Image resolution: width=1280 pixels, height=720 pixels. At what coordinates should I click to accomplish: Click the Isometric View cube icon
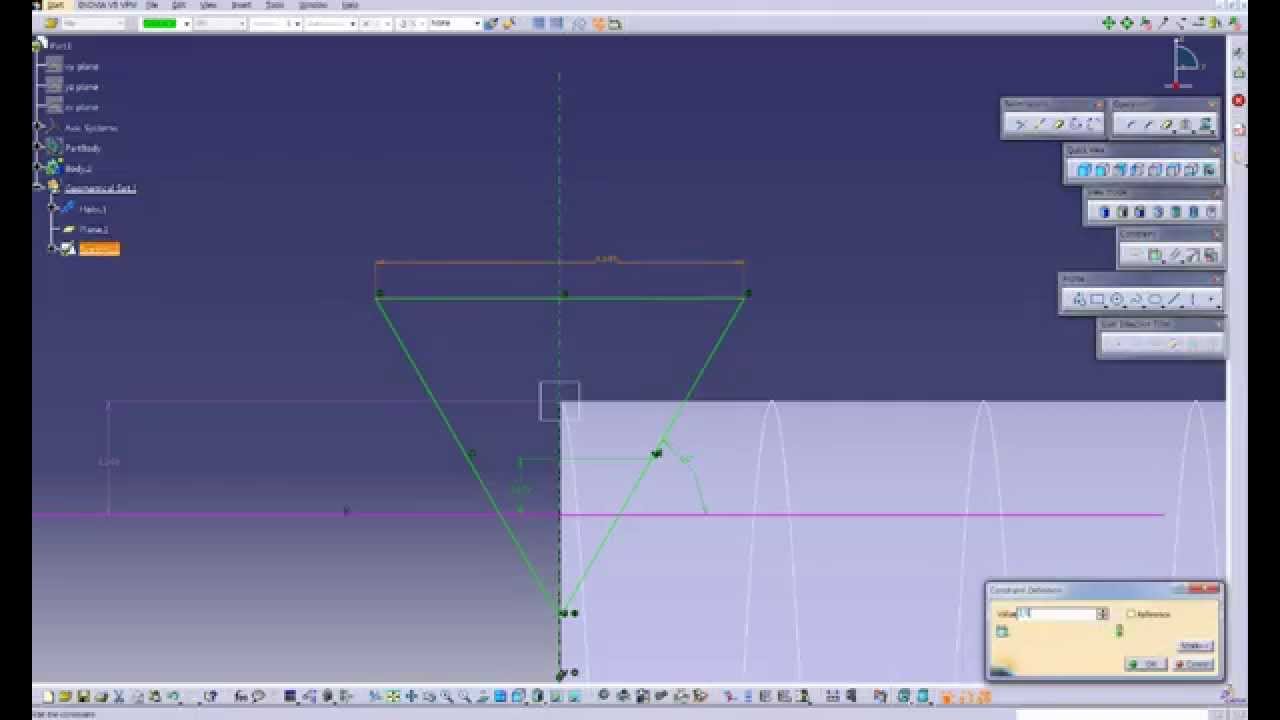click(1084, 170)
